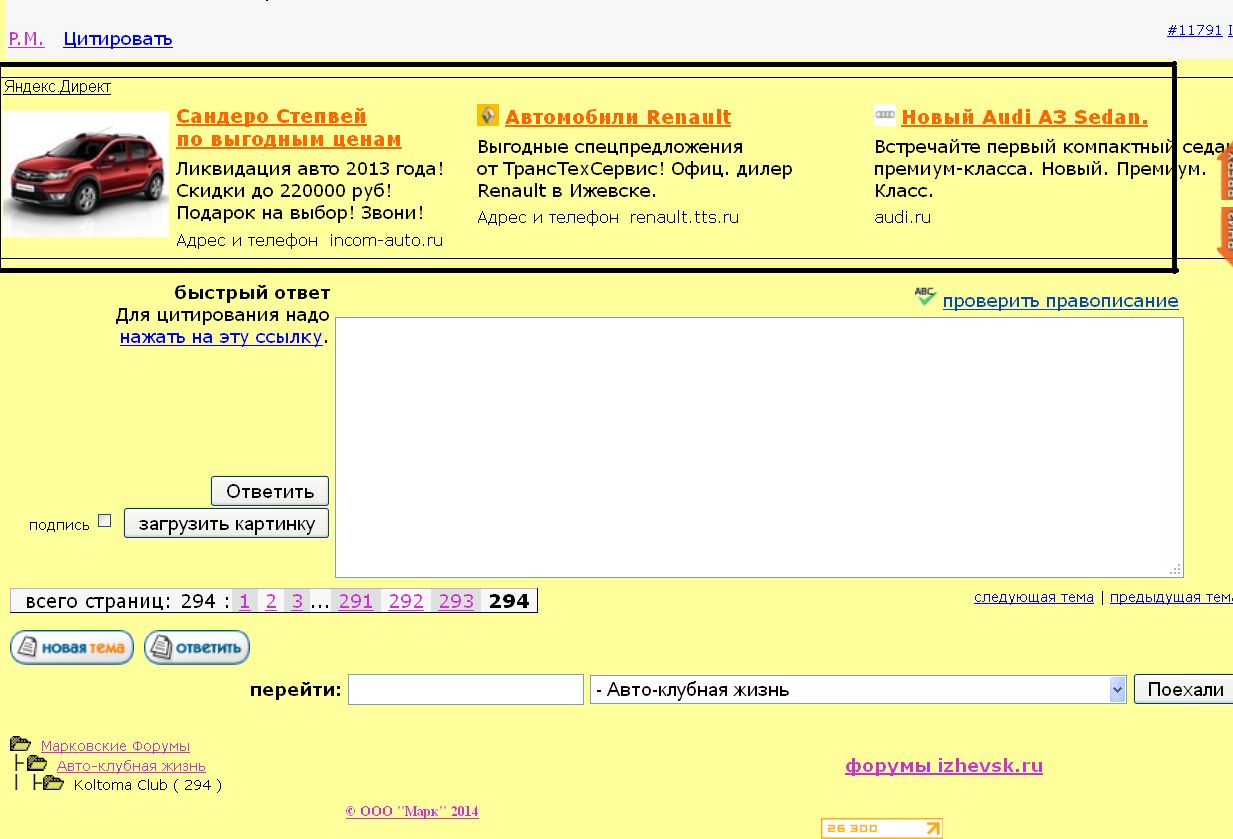
Task: Open the Сандеро Степвей ad headline
Action: click(289, 128)
